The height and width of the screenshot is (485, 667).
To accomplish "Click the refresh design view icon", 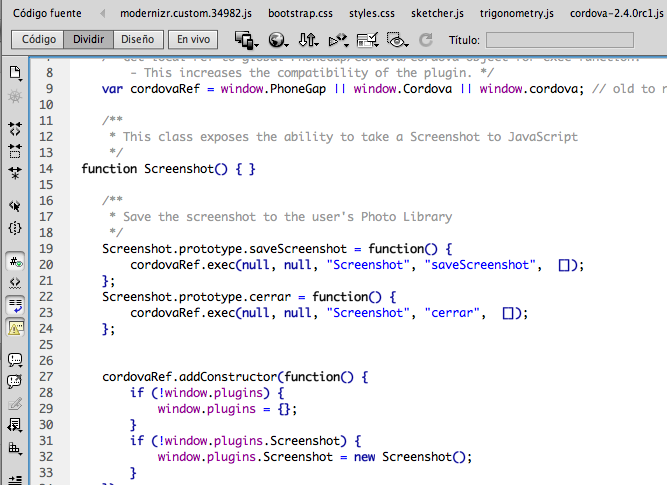I will [426, 41].
